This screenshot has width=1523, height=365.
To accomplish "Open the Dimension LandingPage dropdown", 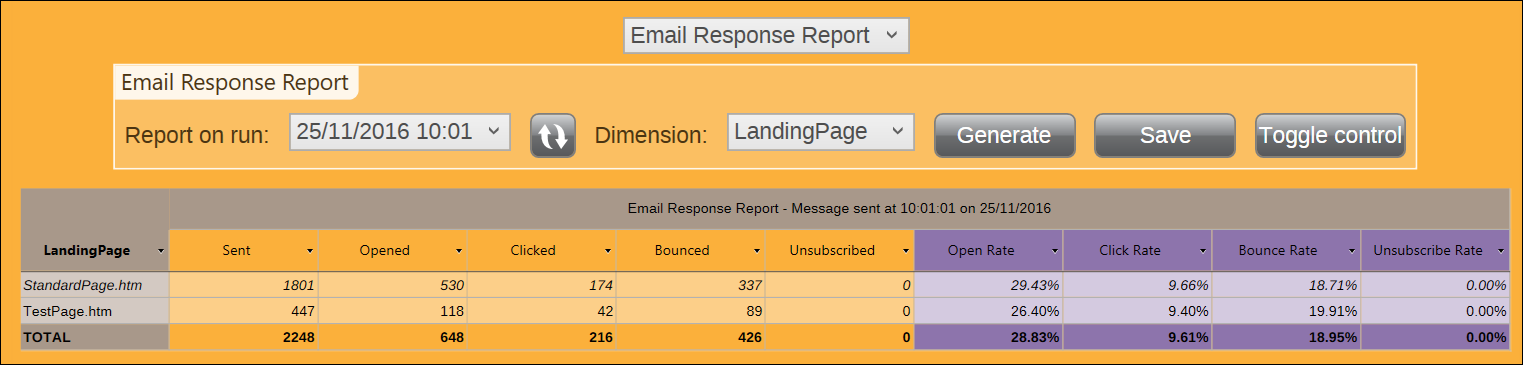I will 820,132.
